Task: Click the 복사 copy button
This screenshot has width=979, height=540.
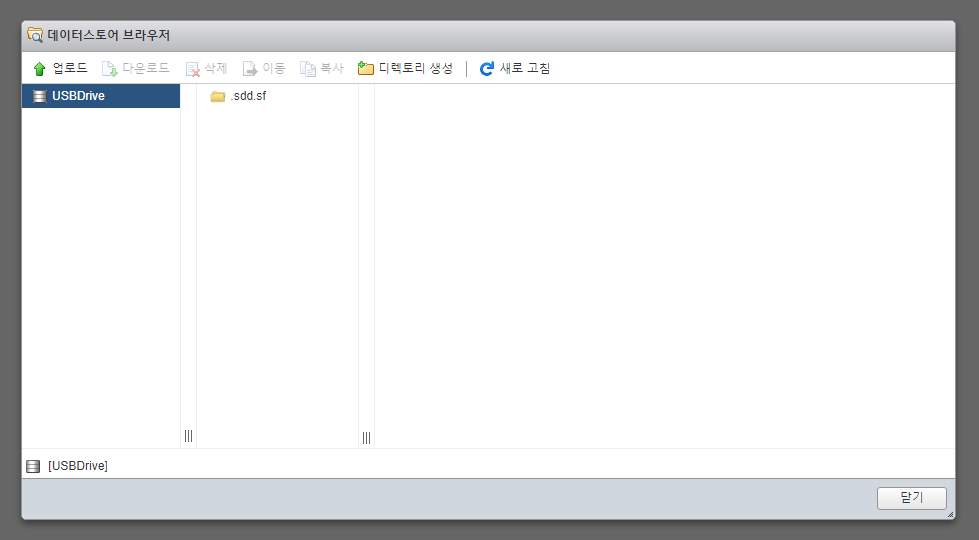Action: 322,68
